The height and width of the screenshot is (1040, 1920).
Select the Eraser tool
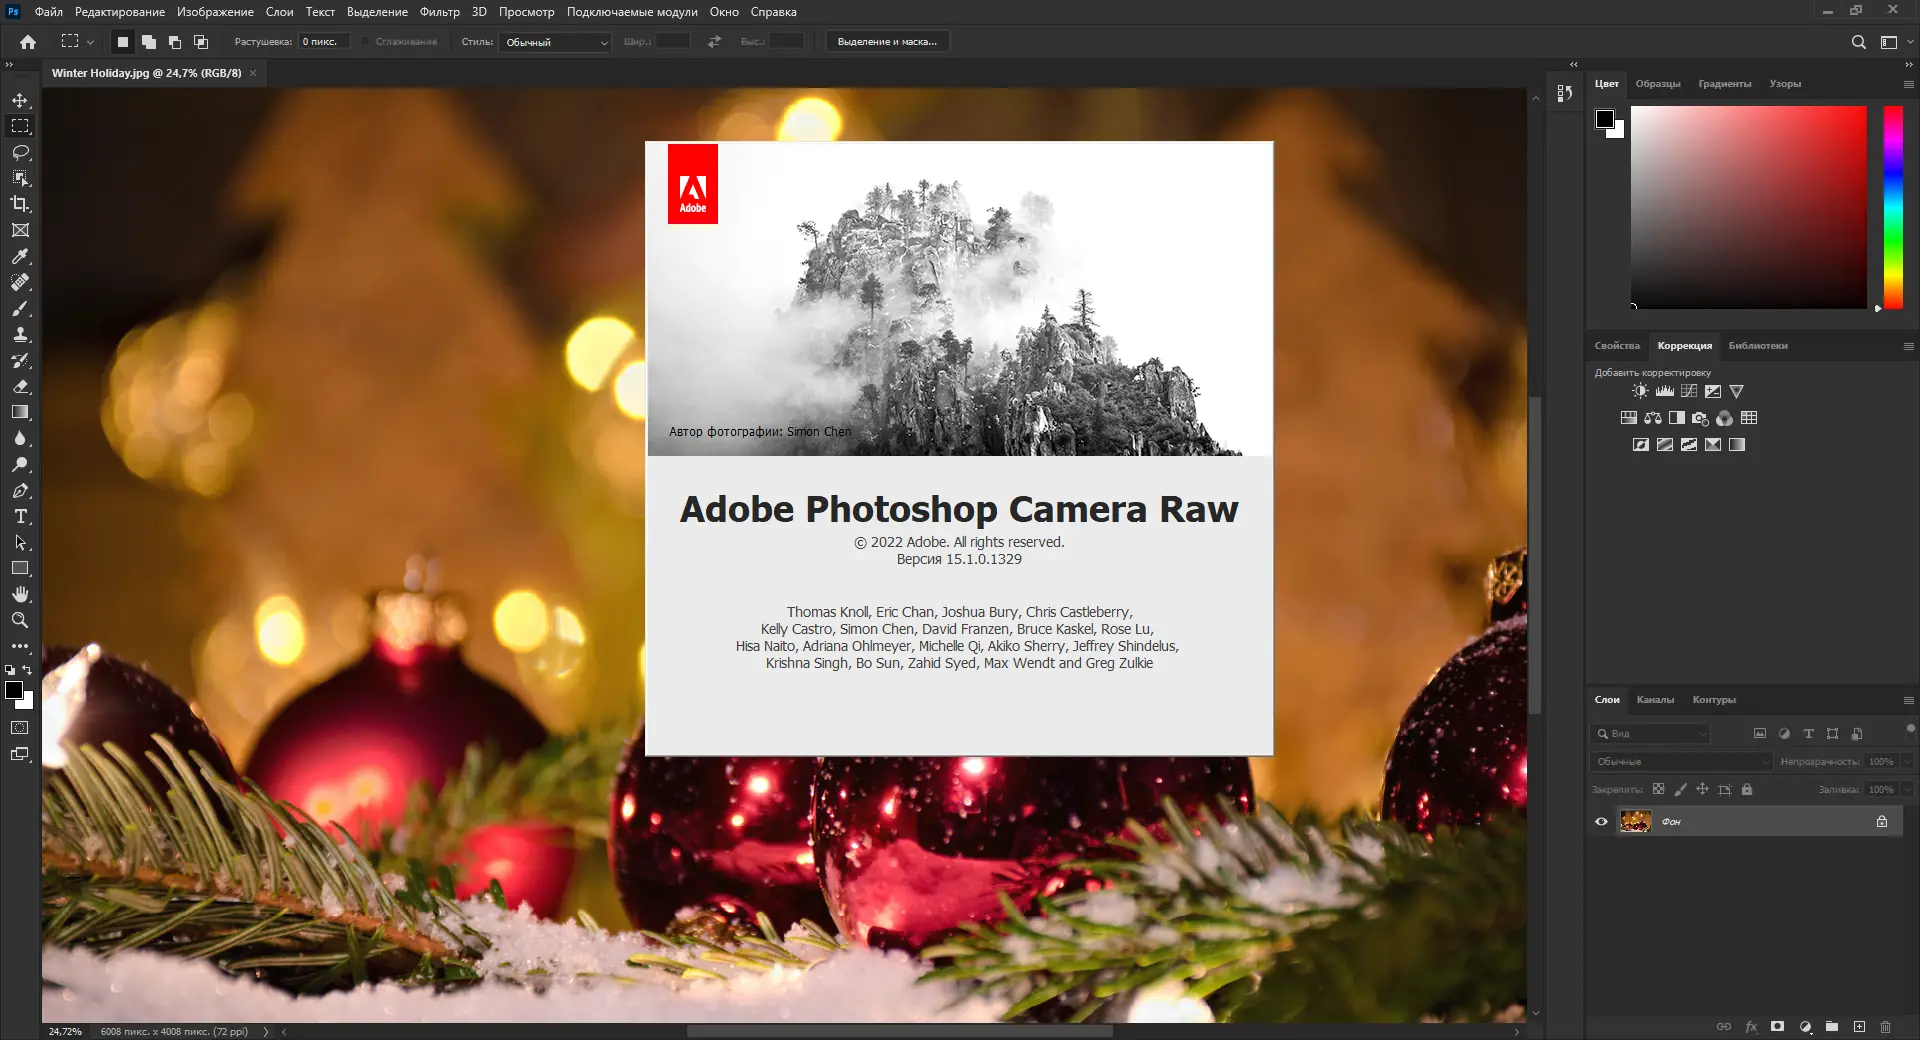click(x=20, y=386)
